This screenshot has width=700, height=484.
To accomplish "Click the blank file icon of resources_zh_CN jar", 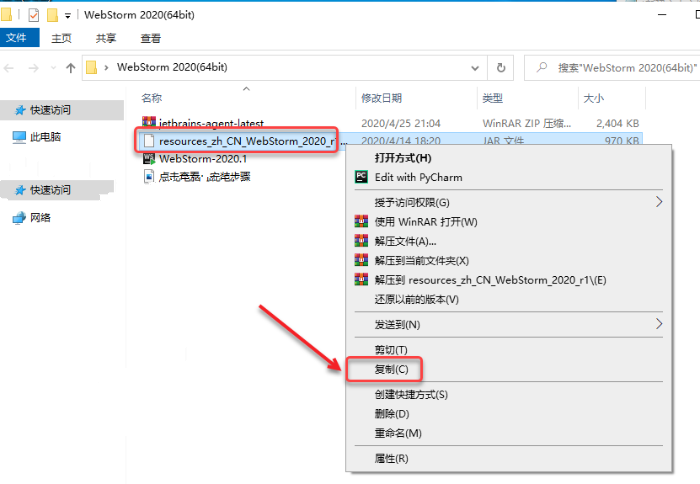I will click(149, 141).
